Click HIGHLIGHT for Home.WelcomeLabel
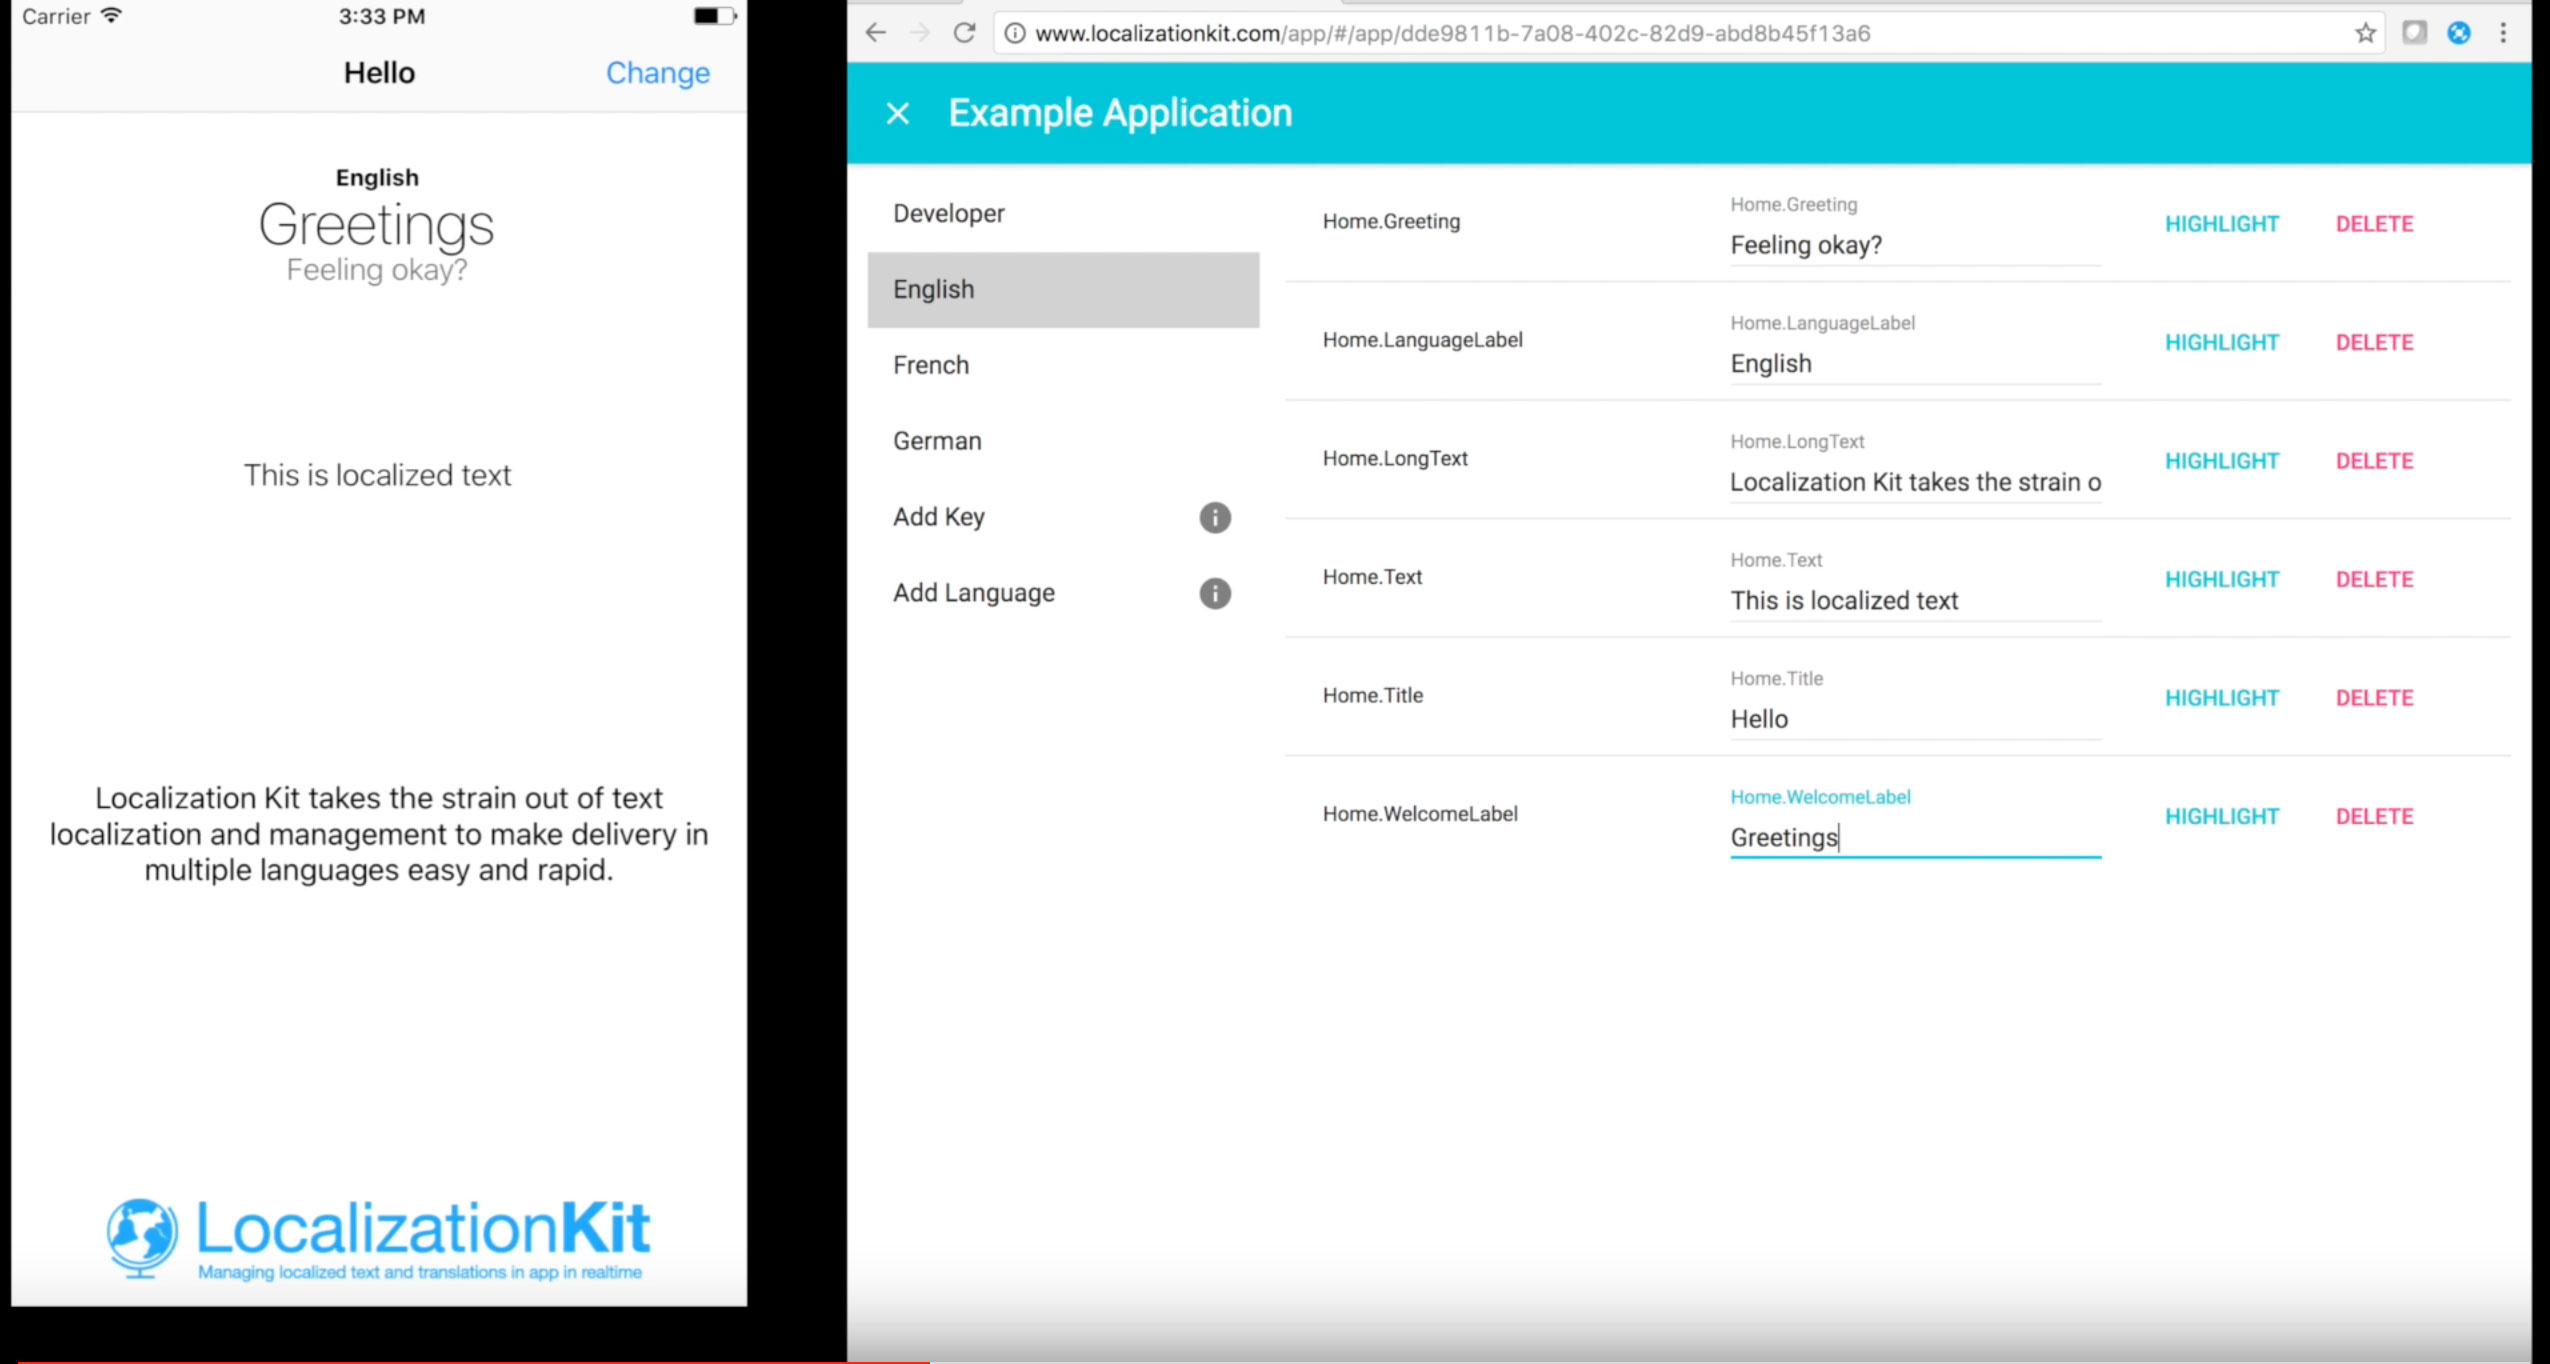This screenshot has height=1364, width=2550. click(2221, 817)
